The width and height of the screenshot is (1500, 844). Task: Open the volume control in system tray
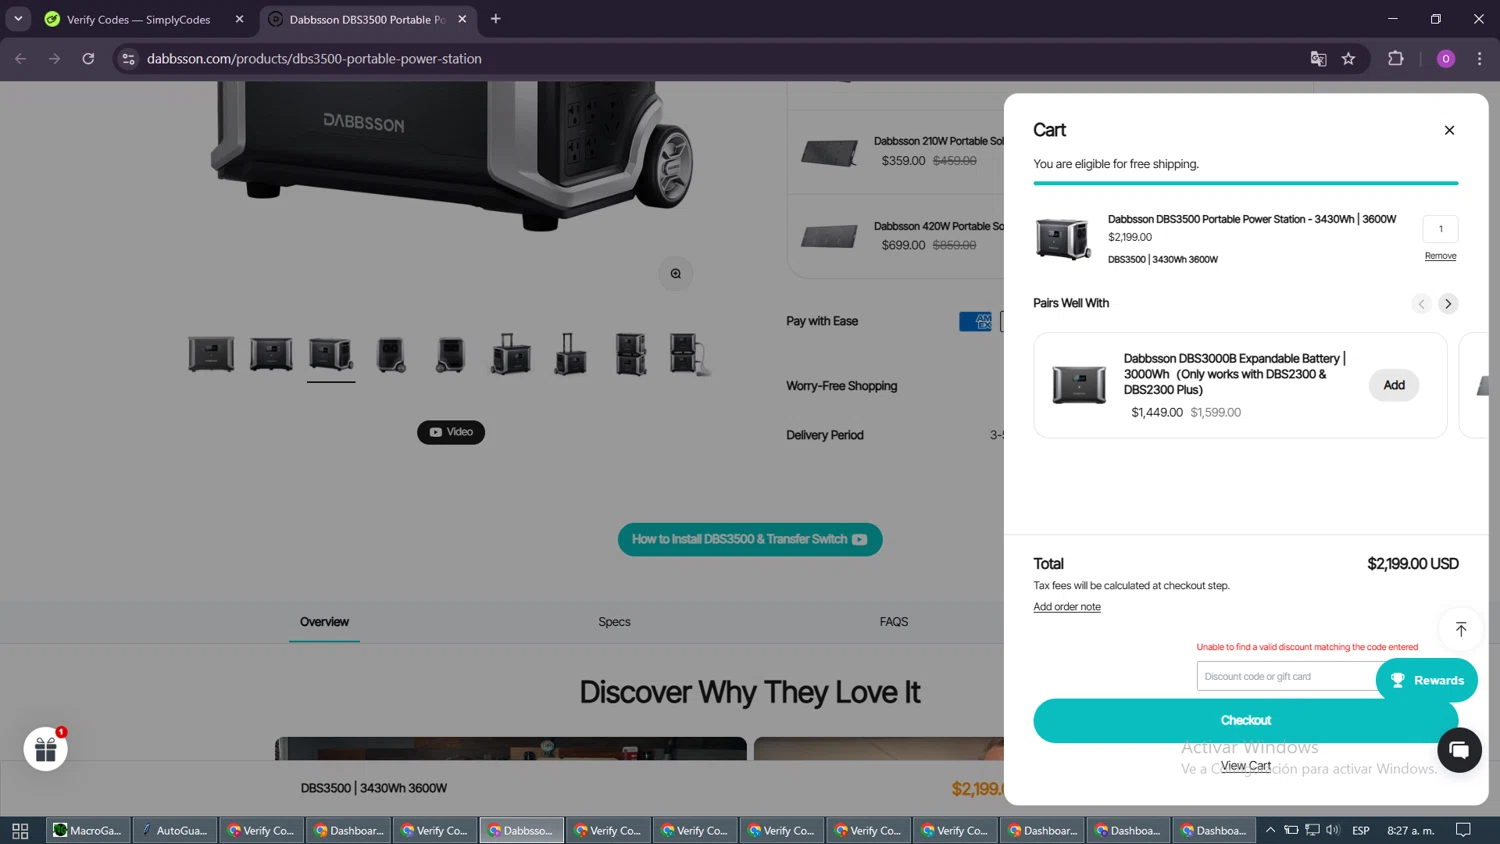(1332, 830)
